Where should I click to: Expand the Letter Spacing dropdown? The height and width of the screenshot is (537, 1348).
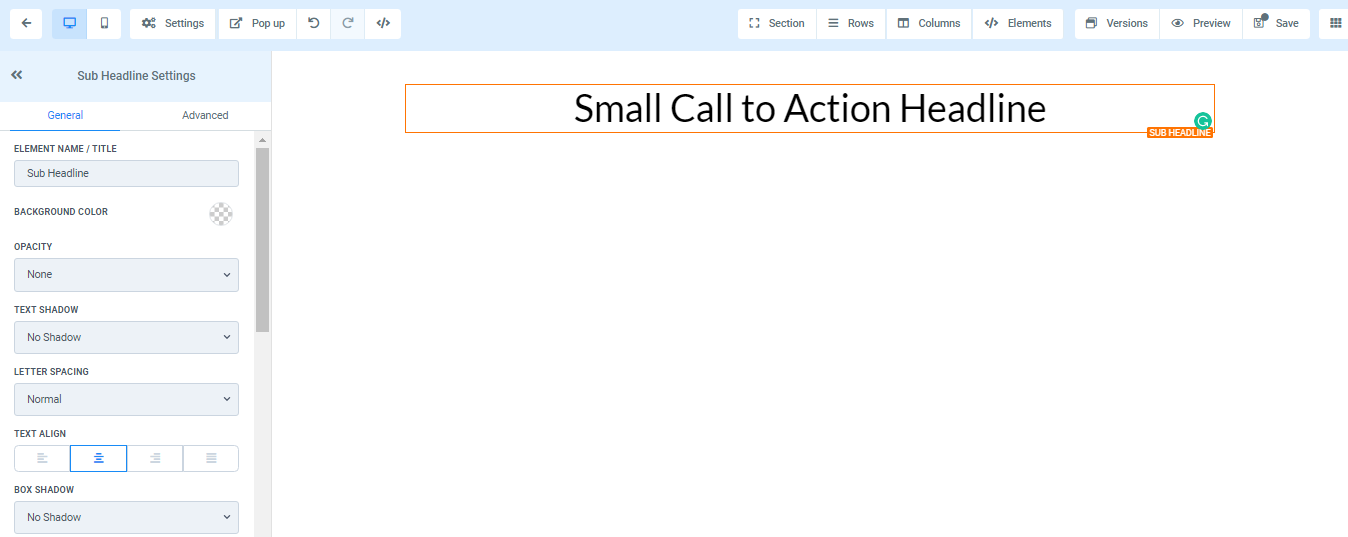coord(126,399)
